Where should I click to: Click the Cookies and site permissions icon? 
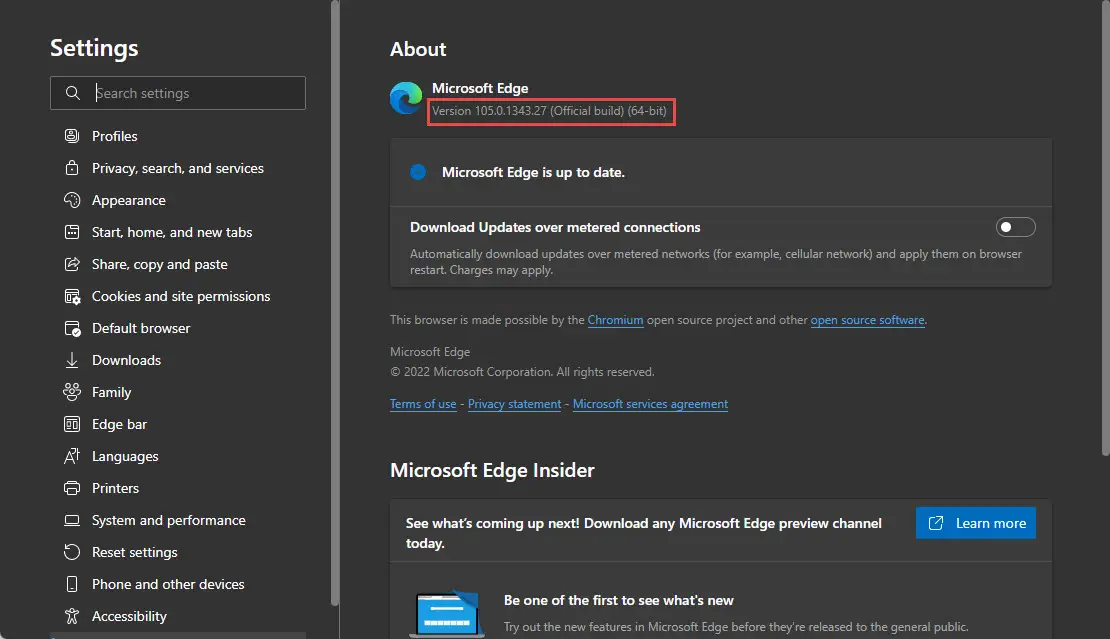[72, 297]
